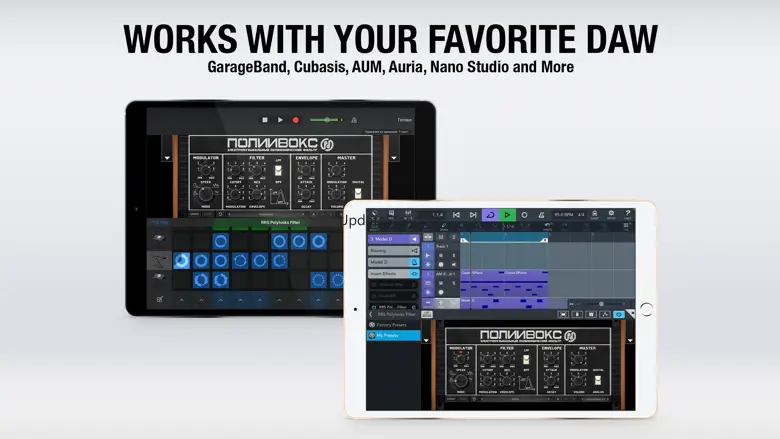Screen dimensions: 780x439
Task: Click the fullscreen expand icon above plugin panel
Action: click(563, 314)
